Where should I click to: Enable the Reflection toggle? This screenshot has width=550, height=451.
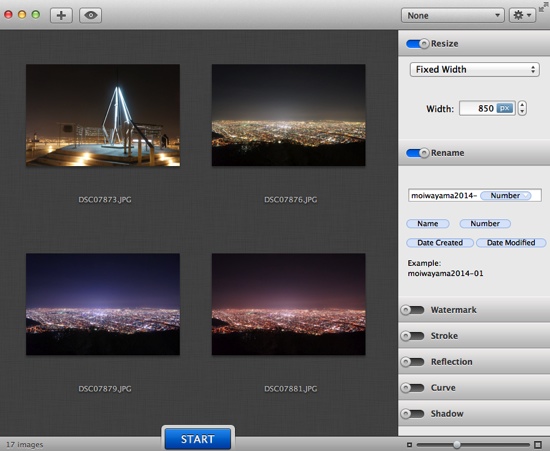click(412, 362)
